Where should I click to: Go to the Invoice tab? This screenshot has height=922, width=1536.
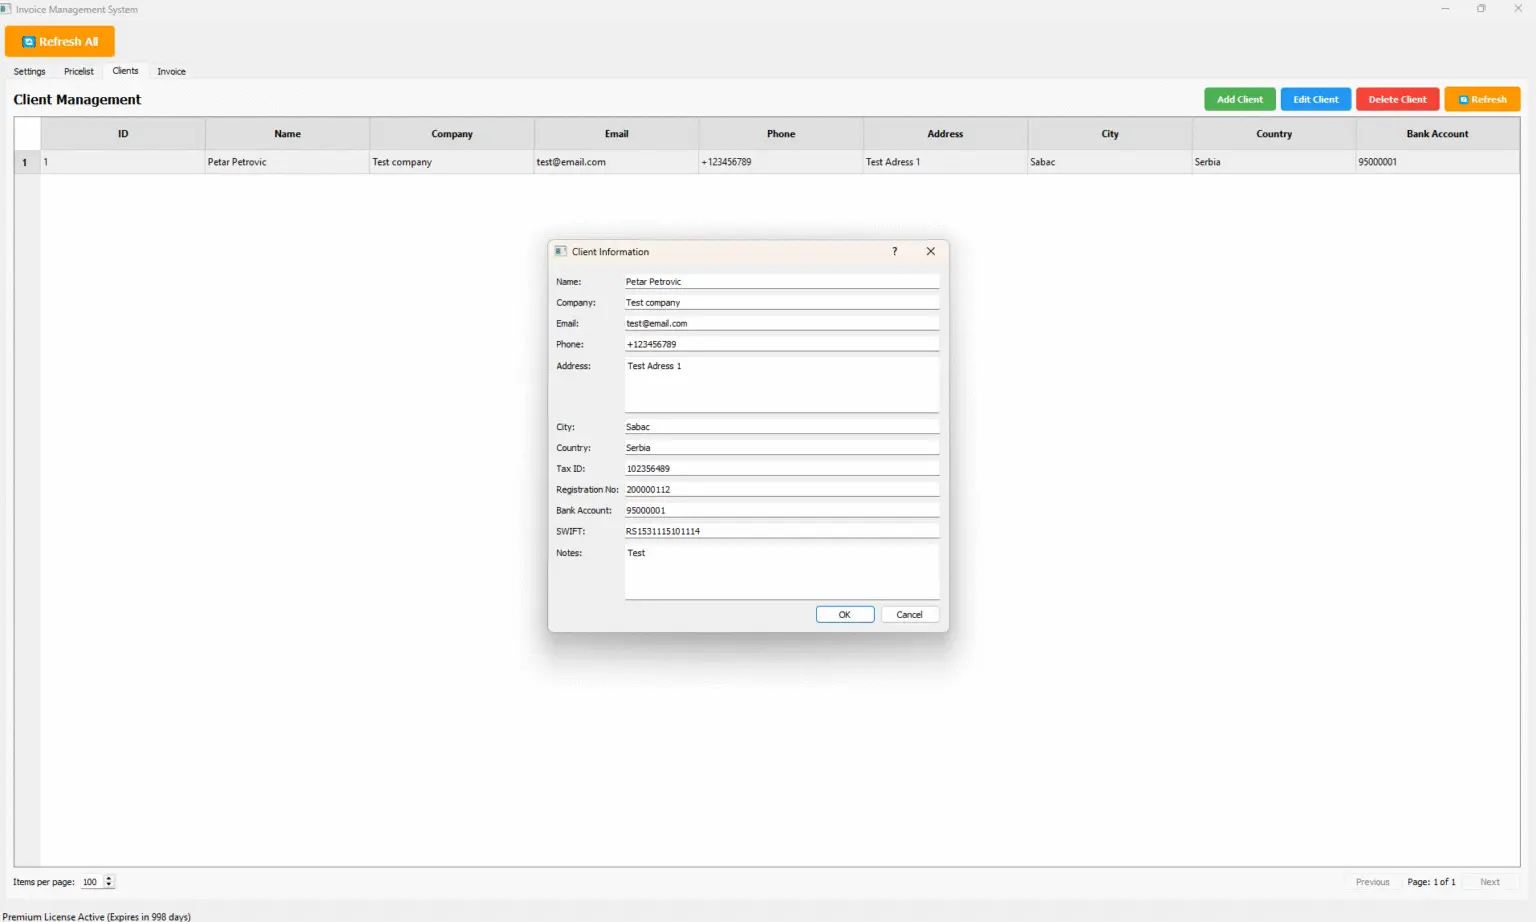pyautogui.click(x=171, y=72)
